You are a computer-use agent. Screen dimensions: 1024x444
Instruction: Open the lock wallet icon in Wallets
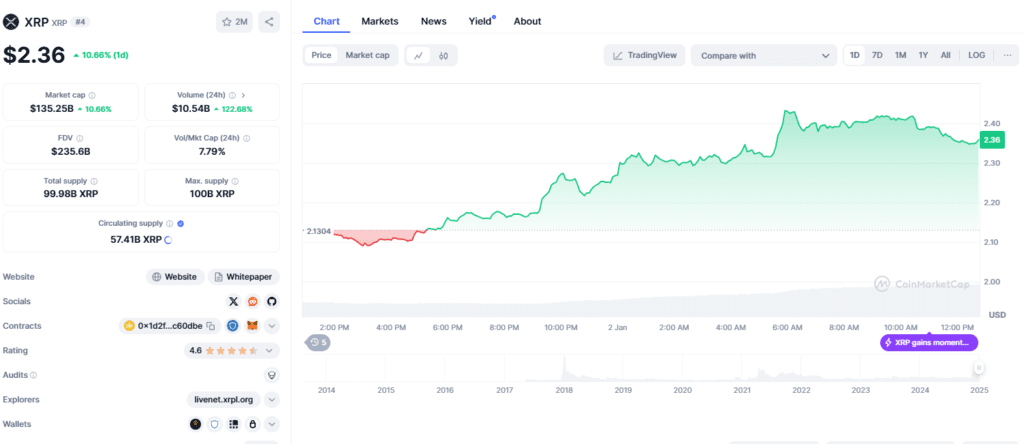click(x=252, y=424)
